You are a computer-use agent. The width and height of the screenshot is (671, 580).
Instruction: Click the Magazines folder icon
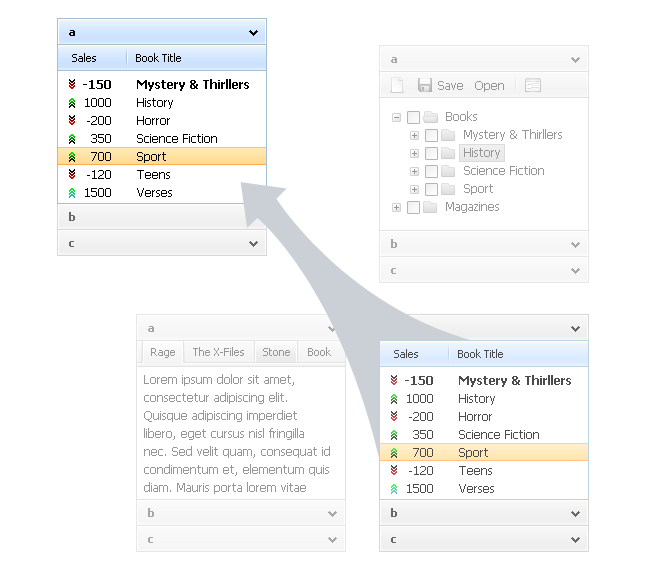click(x=431, y=207)
